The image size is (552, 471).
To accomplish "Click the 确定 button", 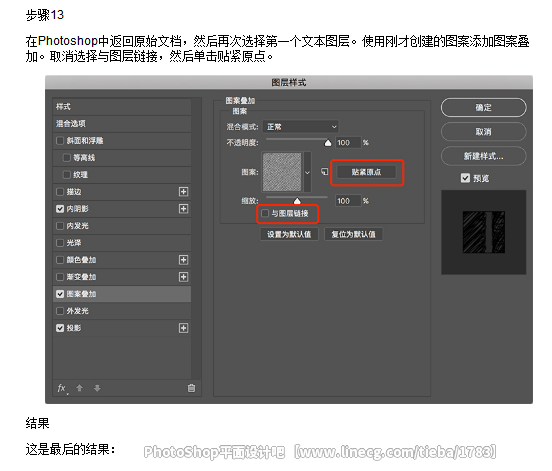I will tap(483, 107).
